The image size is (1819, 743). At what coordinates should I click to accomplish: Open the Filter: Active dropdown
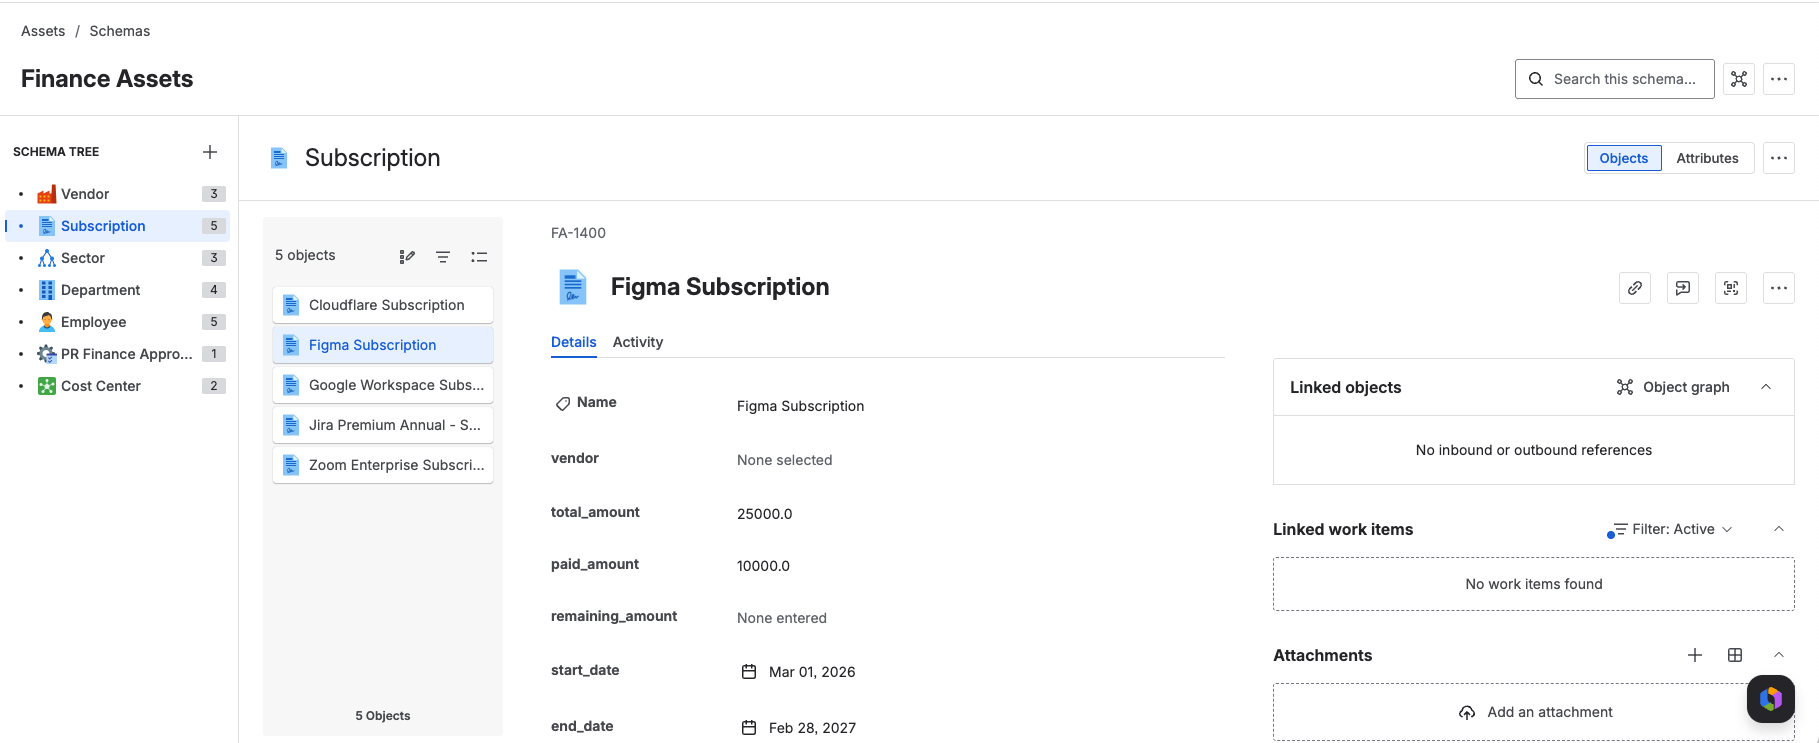tap(1670, 529)
